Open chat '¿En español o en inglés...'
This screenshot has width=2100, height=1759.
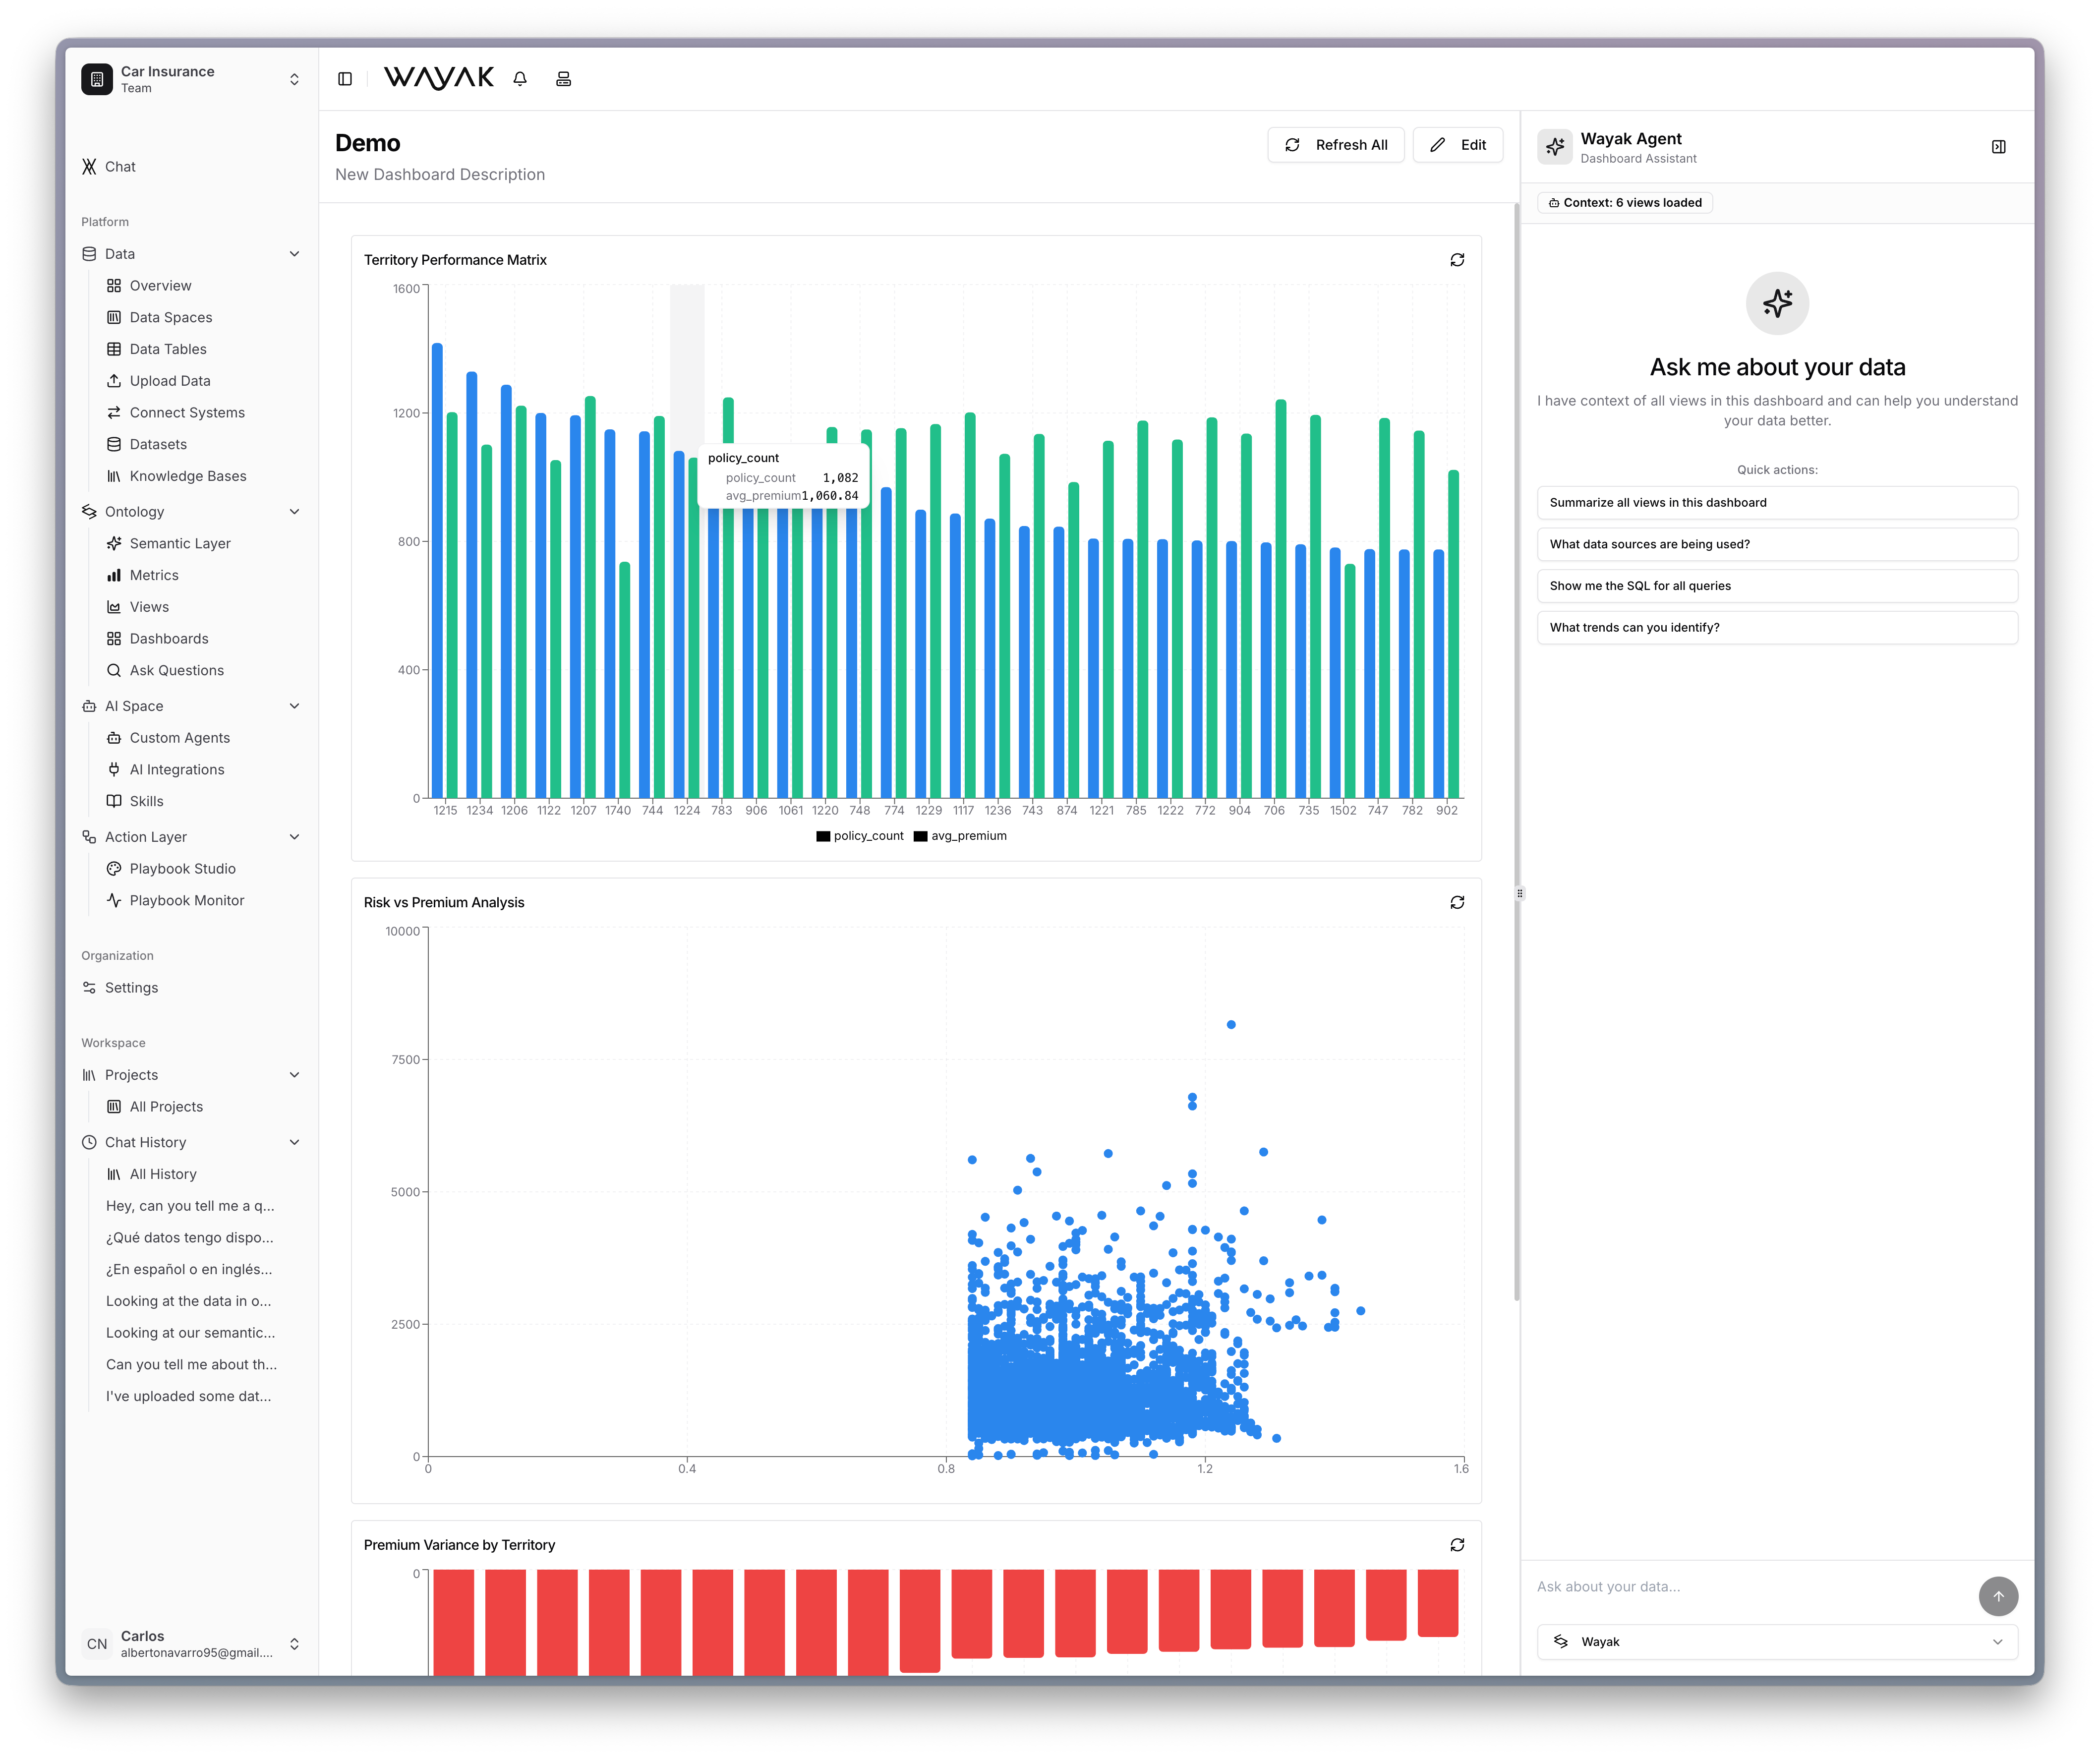coord(189,1270)
